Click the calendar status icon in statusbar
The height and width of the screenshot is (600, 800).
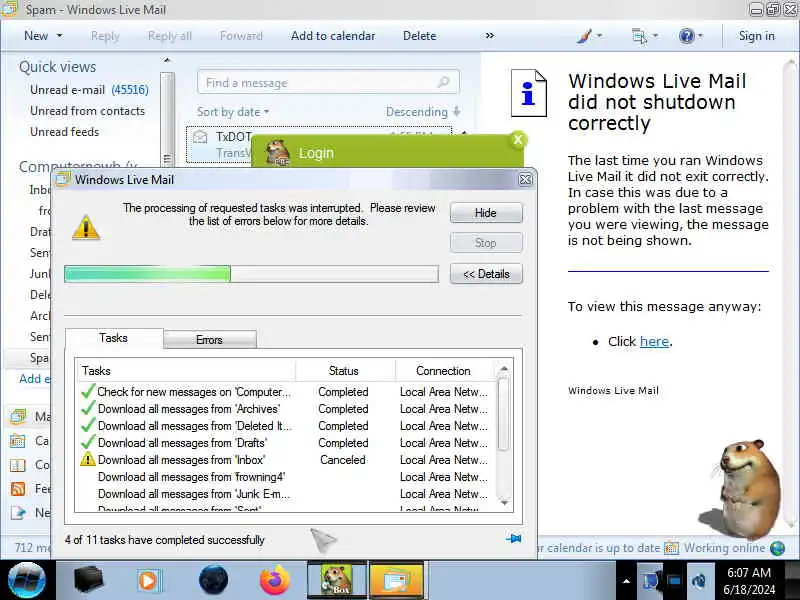671,548
